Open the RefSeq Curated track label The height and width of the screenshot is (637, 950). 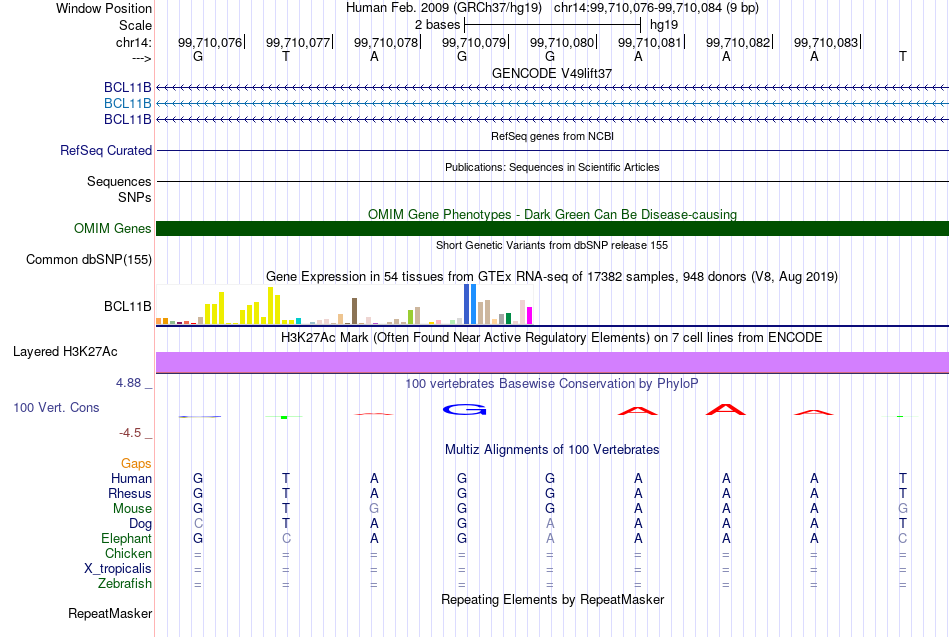point(105,150)
